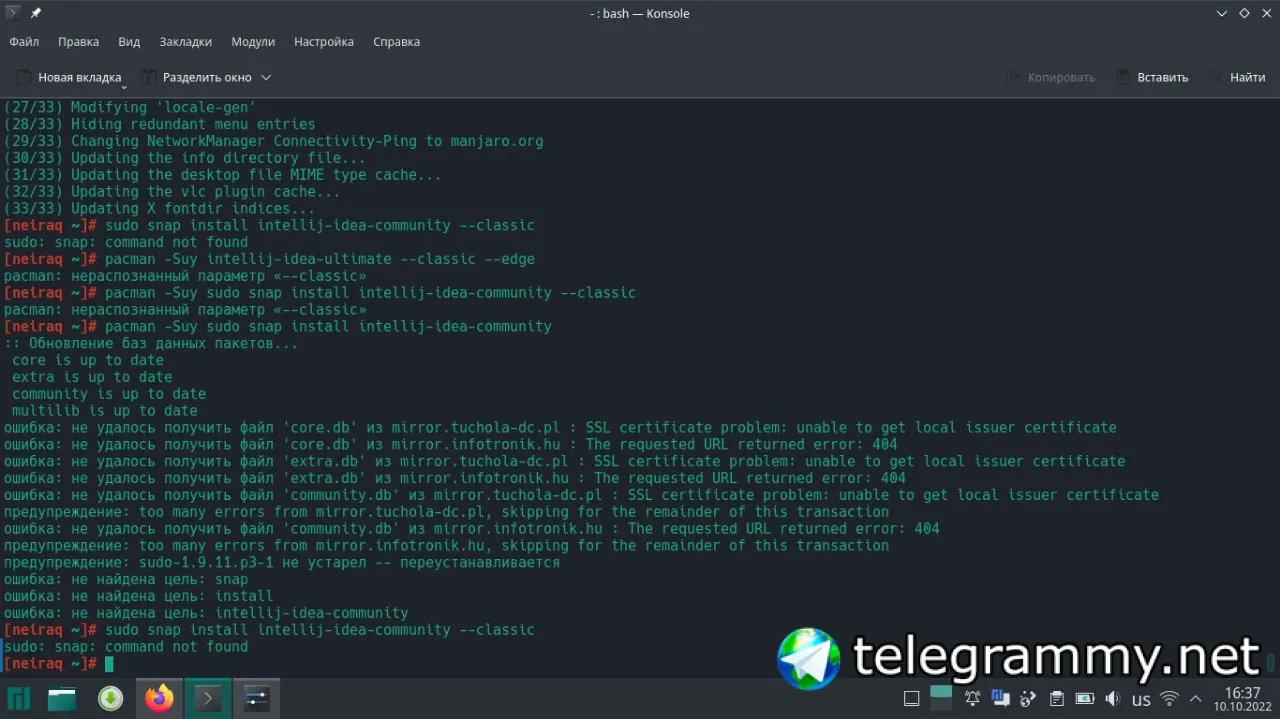The height and width of the screenshot is (719, 1280).
Task: Expand the Новая вкладка dropdown arrow
Action: coord(124,85)
